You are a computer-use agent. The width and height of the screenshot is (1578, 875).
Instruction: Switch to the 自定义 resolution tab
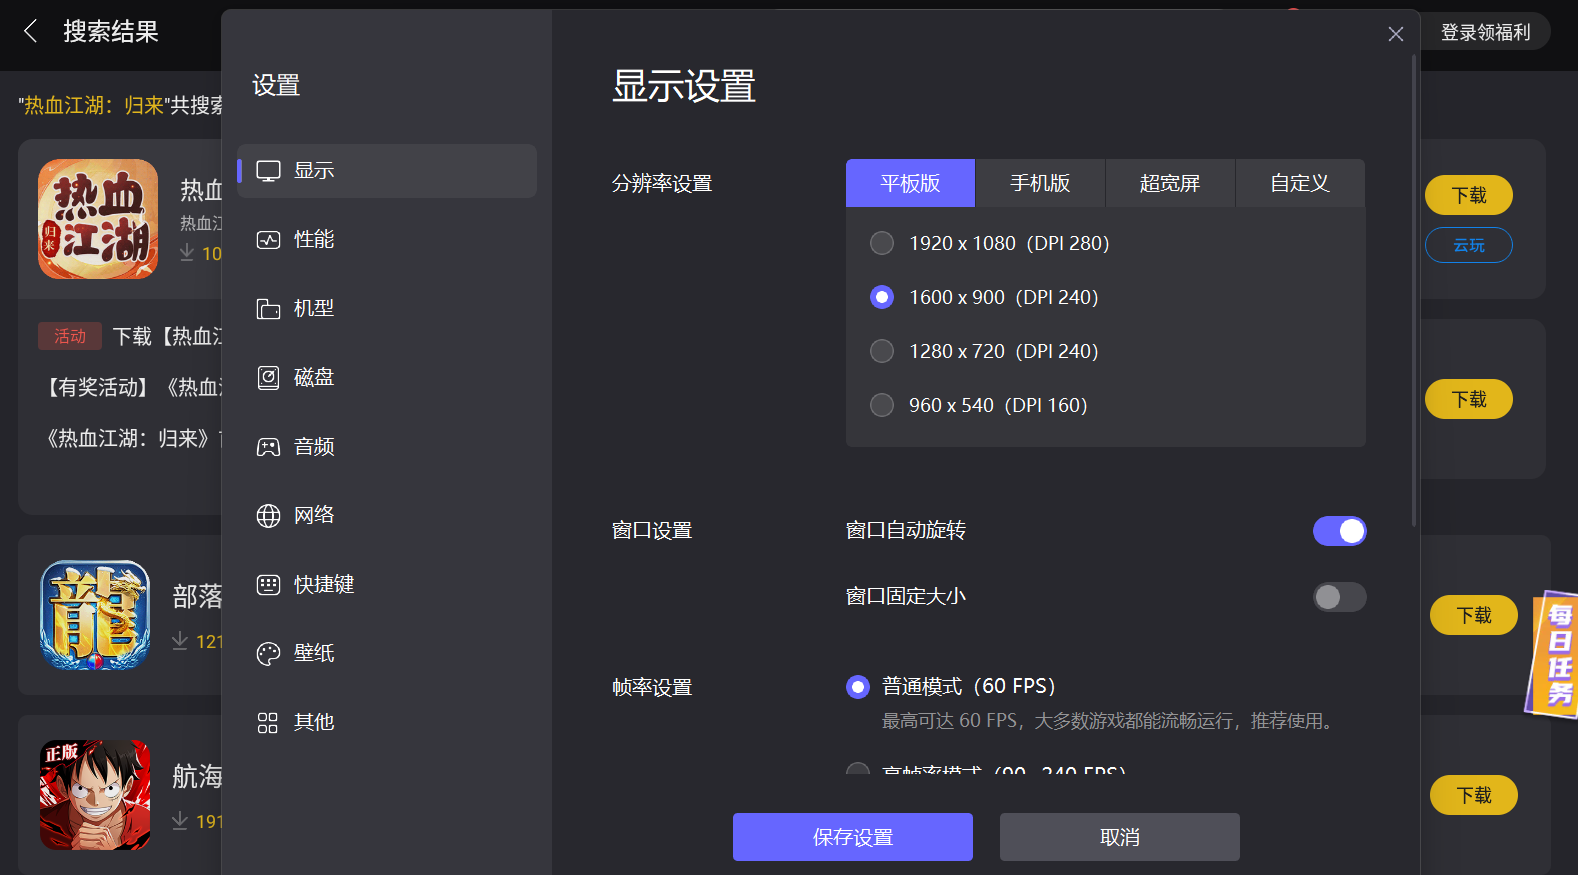click(x=1300, y=183)
